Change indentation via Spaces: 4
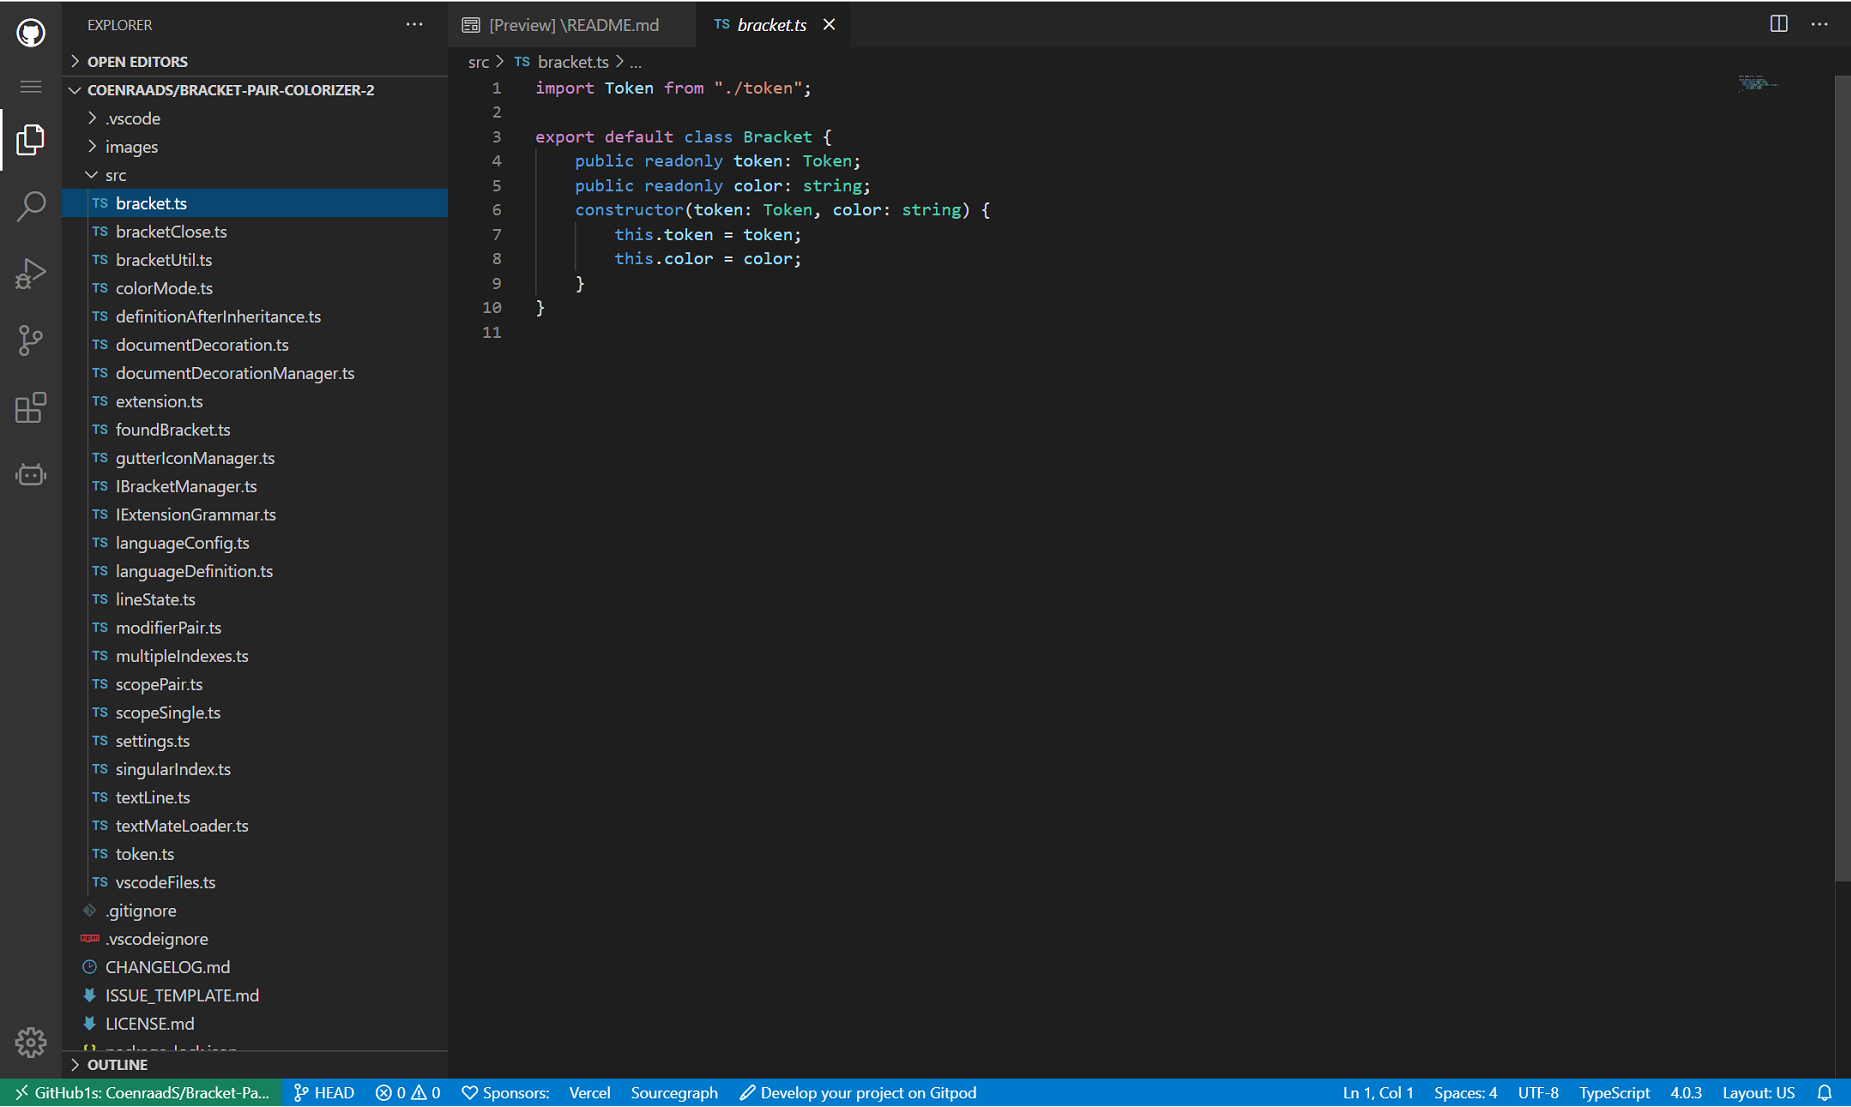Viewport: 1851px width, 1107px height. coord(1466,1092)
